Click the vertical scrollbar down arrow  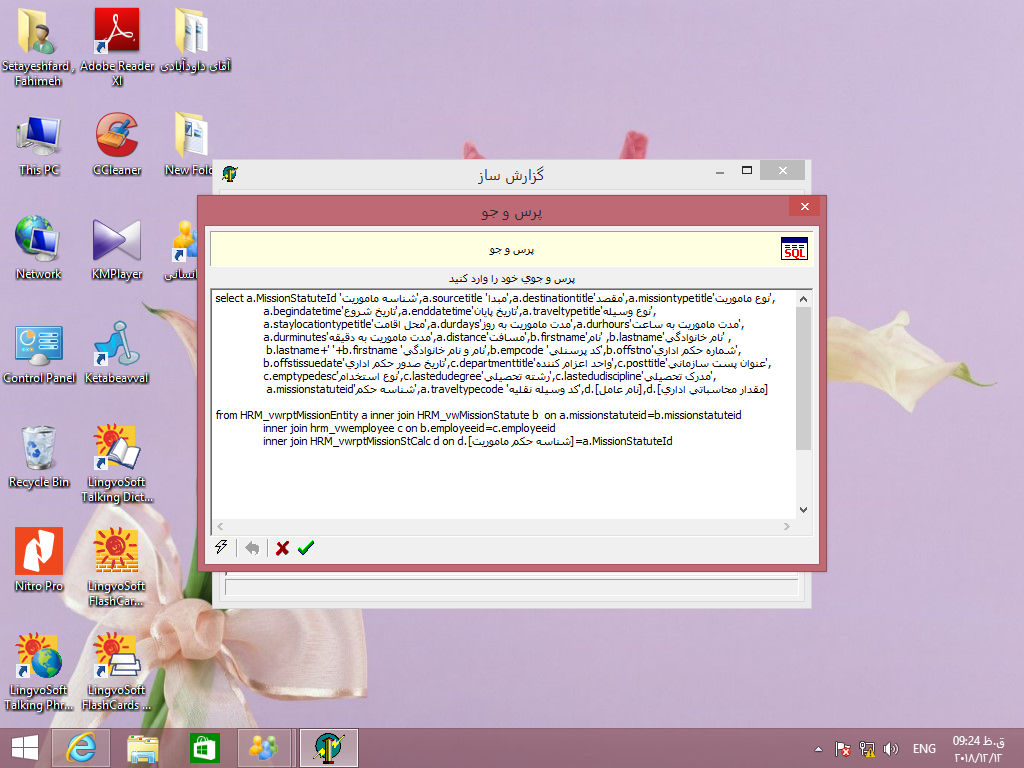[x=803, y=510]
